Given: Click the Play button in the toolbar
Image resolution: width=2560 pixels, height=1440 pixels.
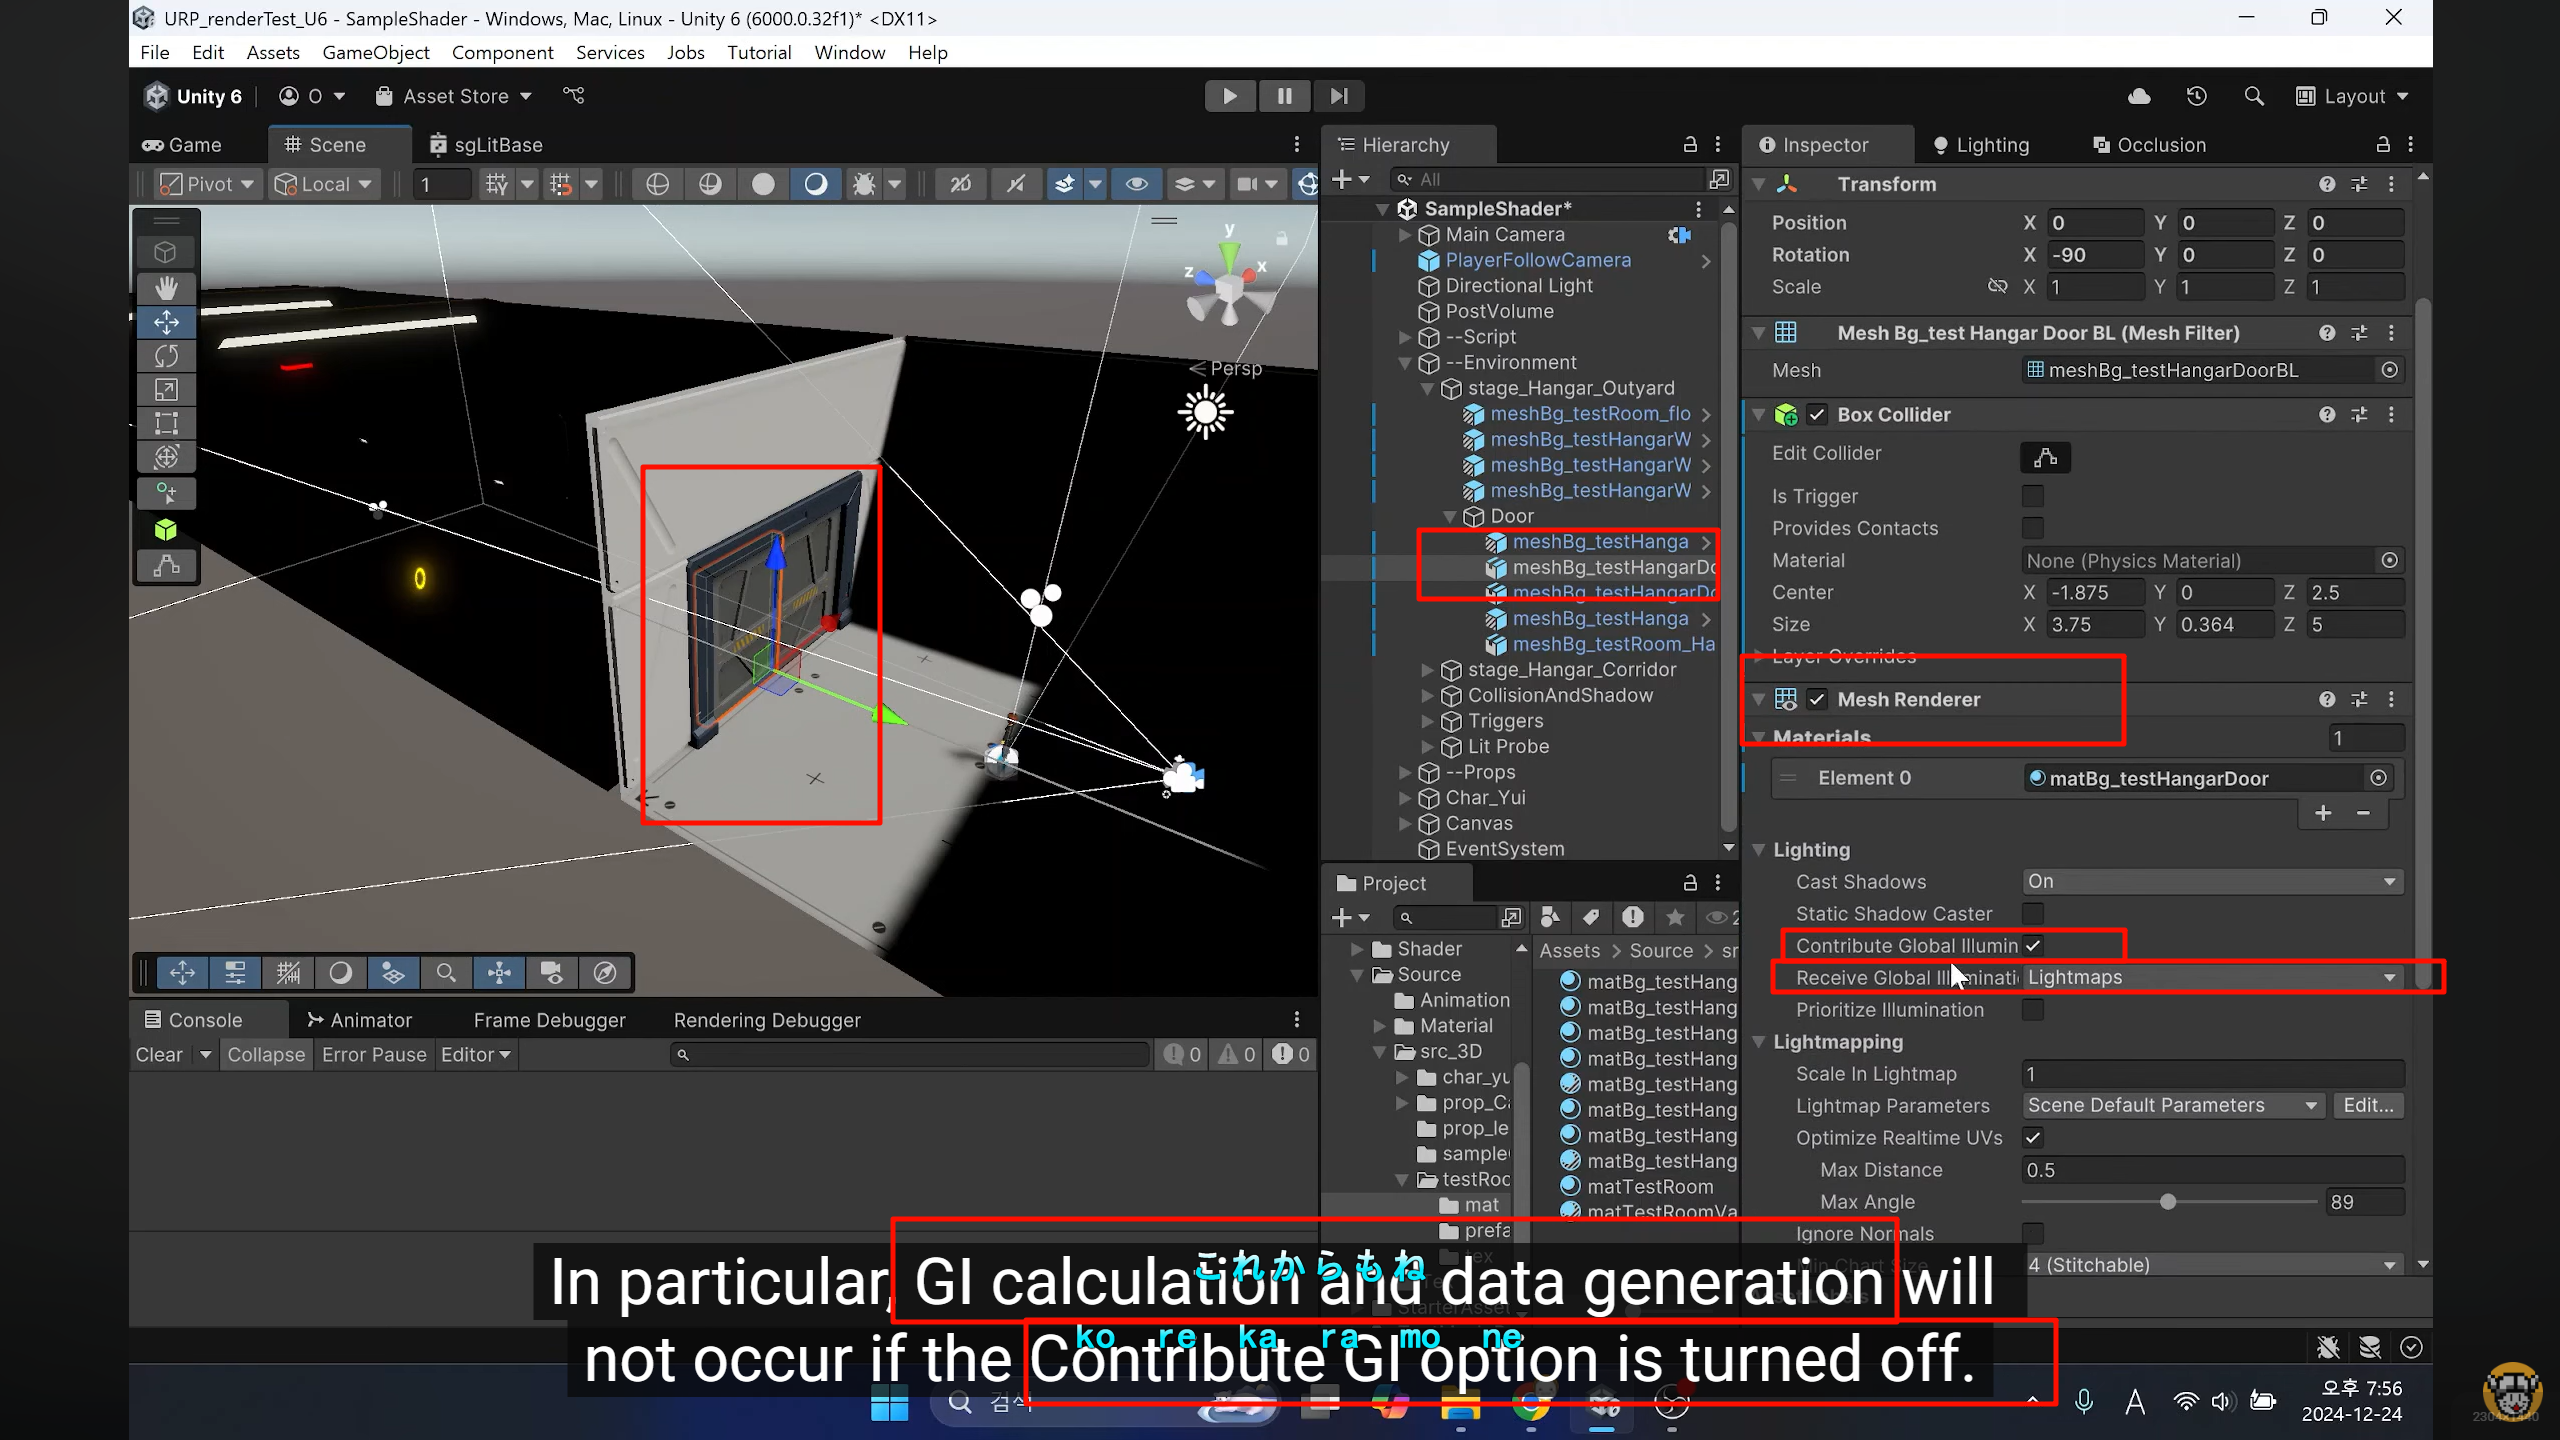Looking at the screenshot, I should click(1230, 96).
